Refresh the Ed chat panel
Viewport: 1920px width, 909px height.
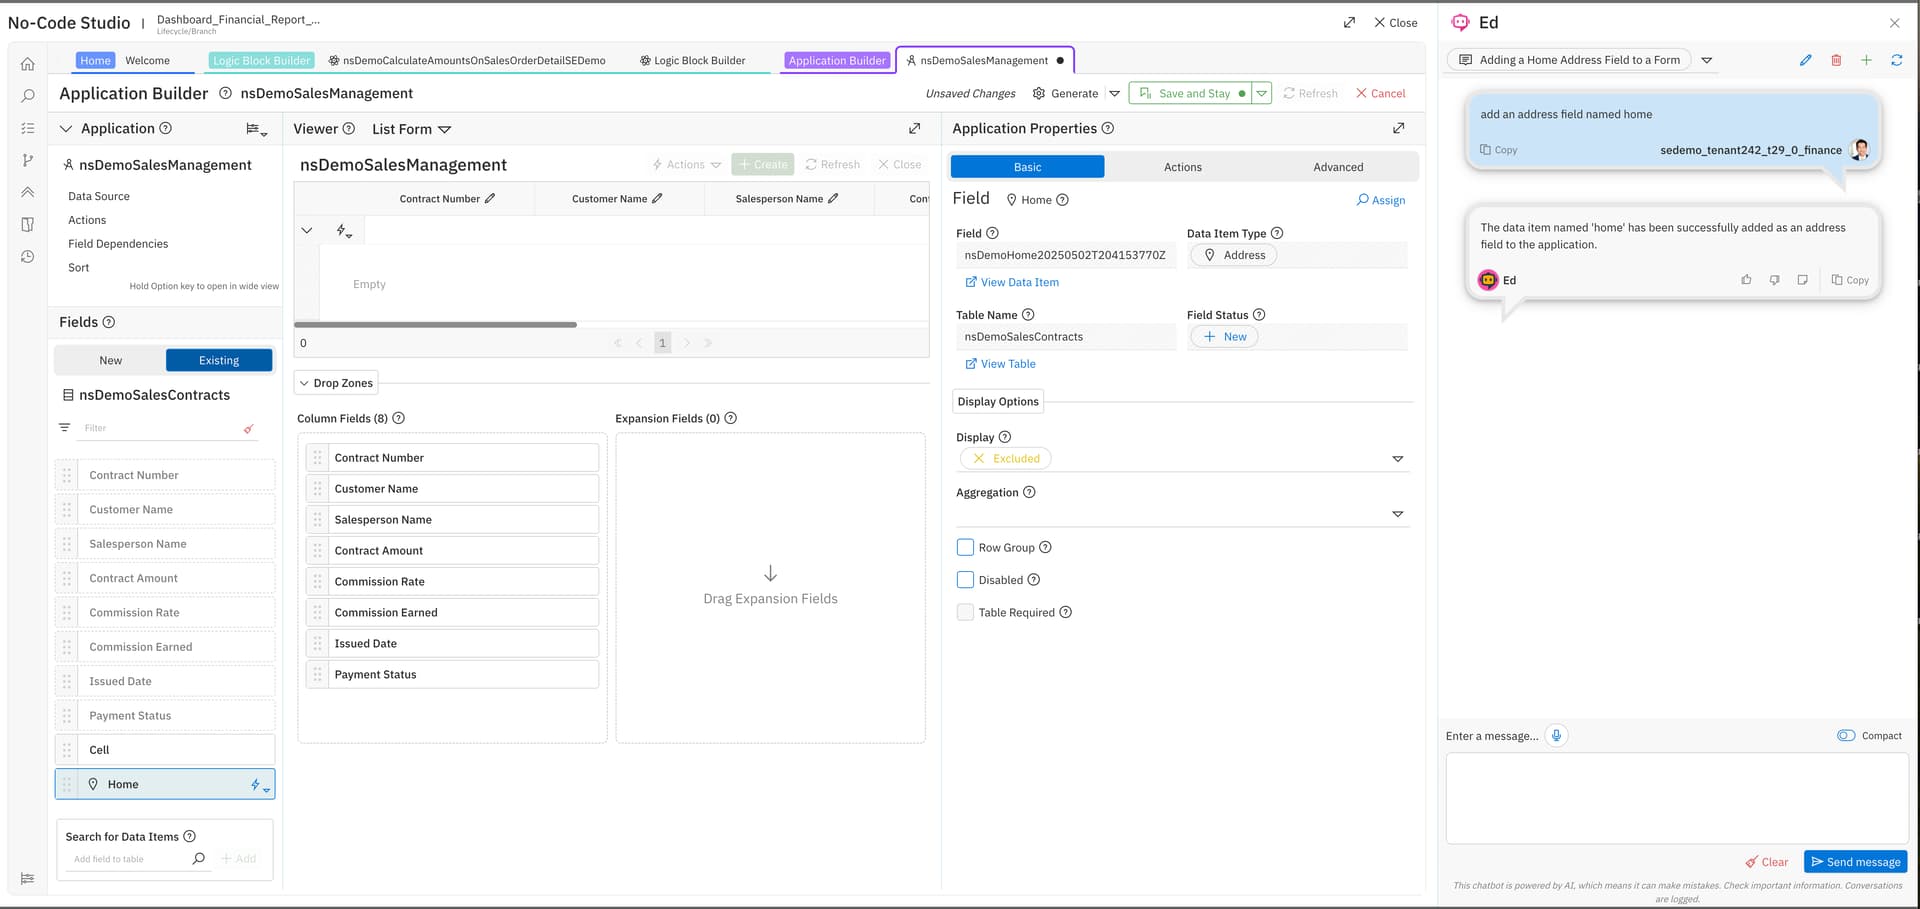pyautogui.click(x=1896, y=60)
